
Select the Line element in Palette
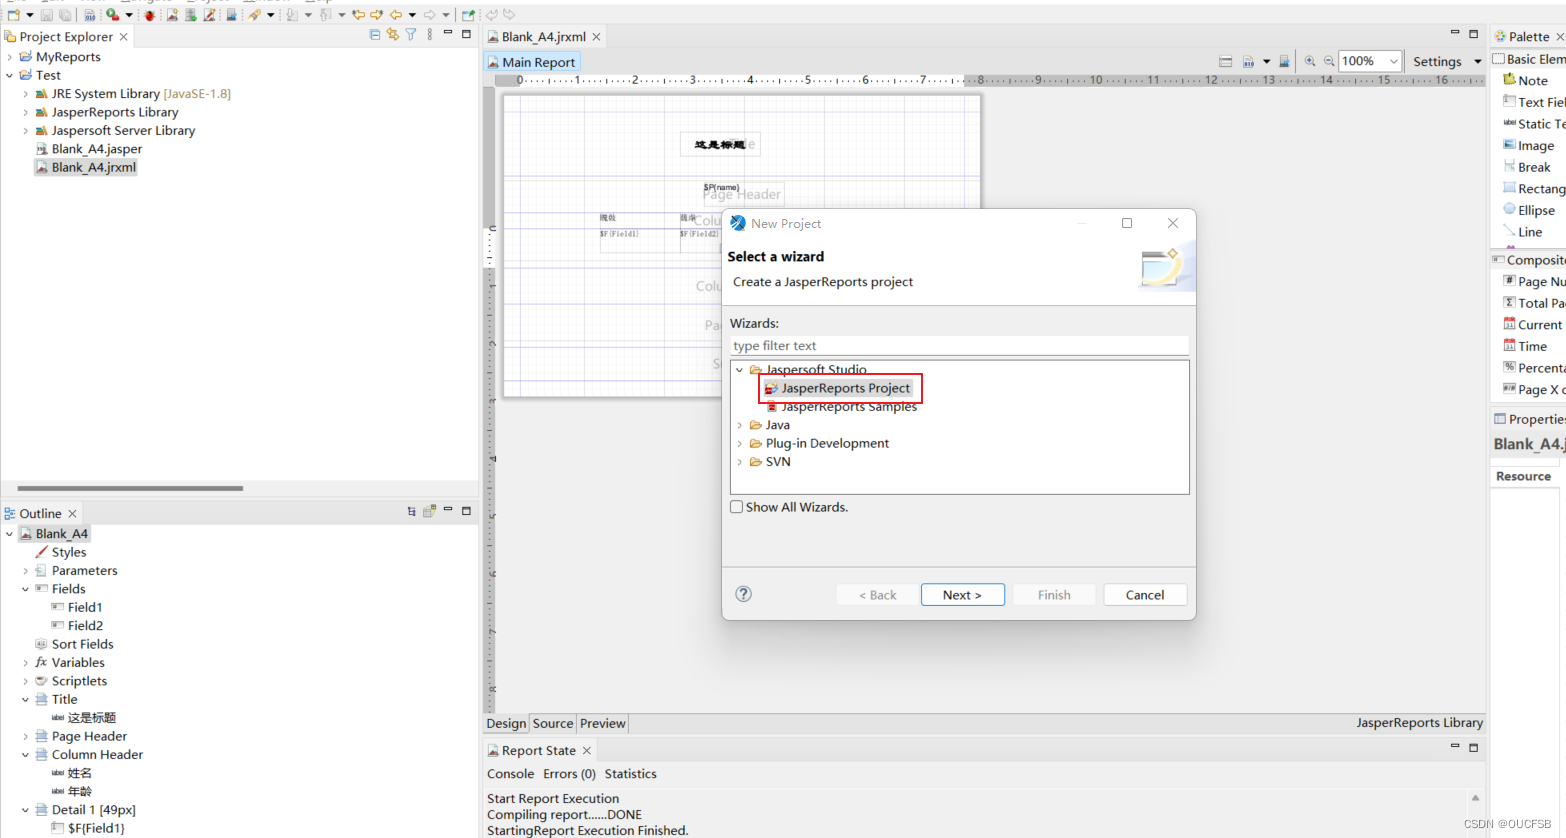1522,232
